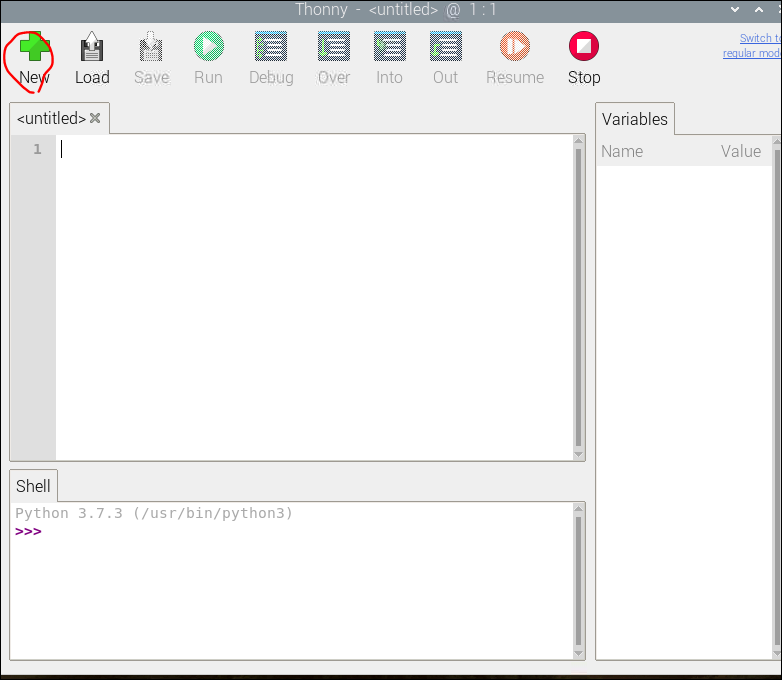Click into the code editor text area
Screen dimensions: 782x680
(x=314, y=297)
